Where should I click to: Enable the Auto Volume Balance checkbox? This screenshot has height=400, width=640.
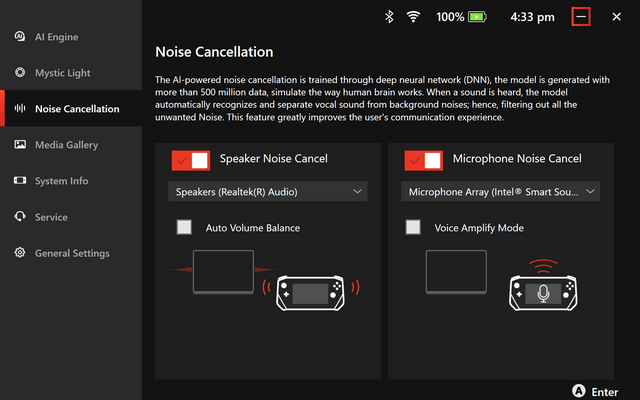184,227
